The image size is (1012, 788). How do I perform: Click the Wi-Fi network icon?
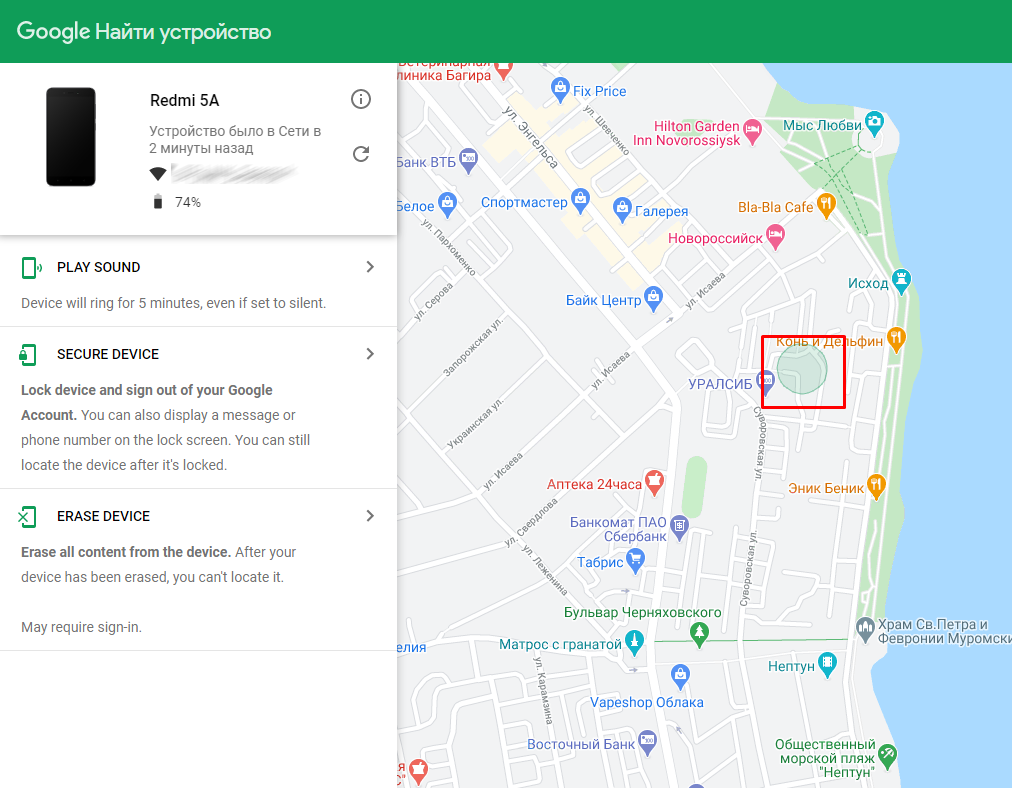[x=158, y=174]
